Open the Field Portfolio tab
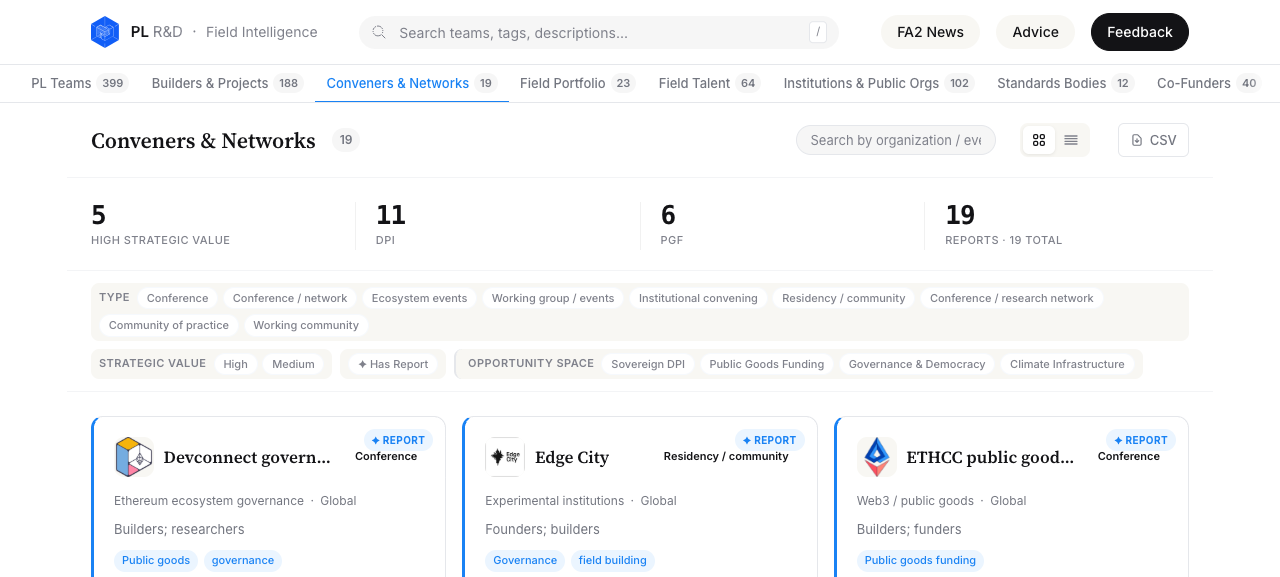This screenshot has height=577, width=1280. pyautogui.click(x=578, y=83)
